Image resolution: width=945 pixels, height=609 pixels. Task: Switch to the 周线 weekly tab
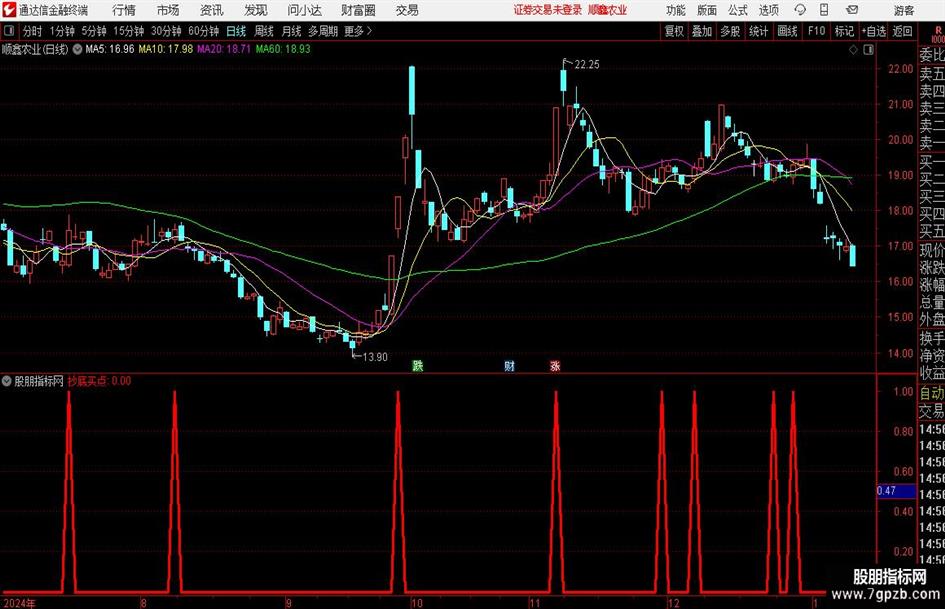pyautogui.click(x=264, y=31)
